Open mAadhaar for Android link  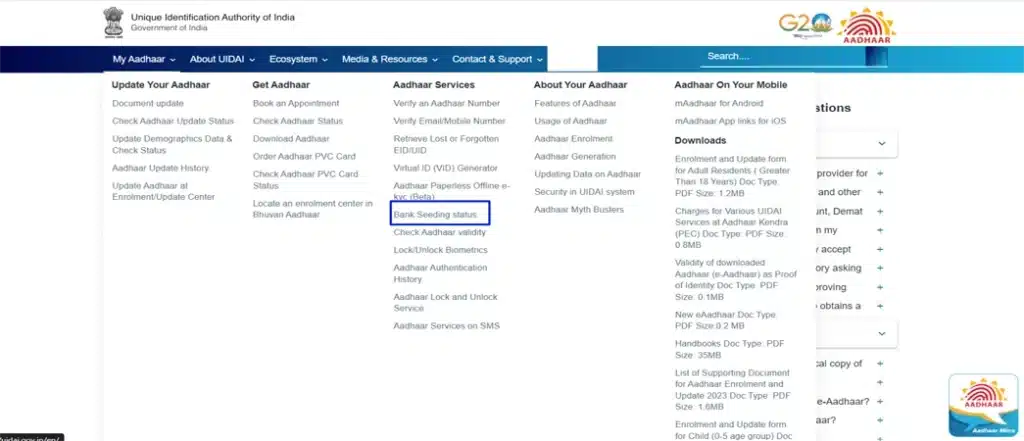click(718, 103)
